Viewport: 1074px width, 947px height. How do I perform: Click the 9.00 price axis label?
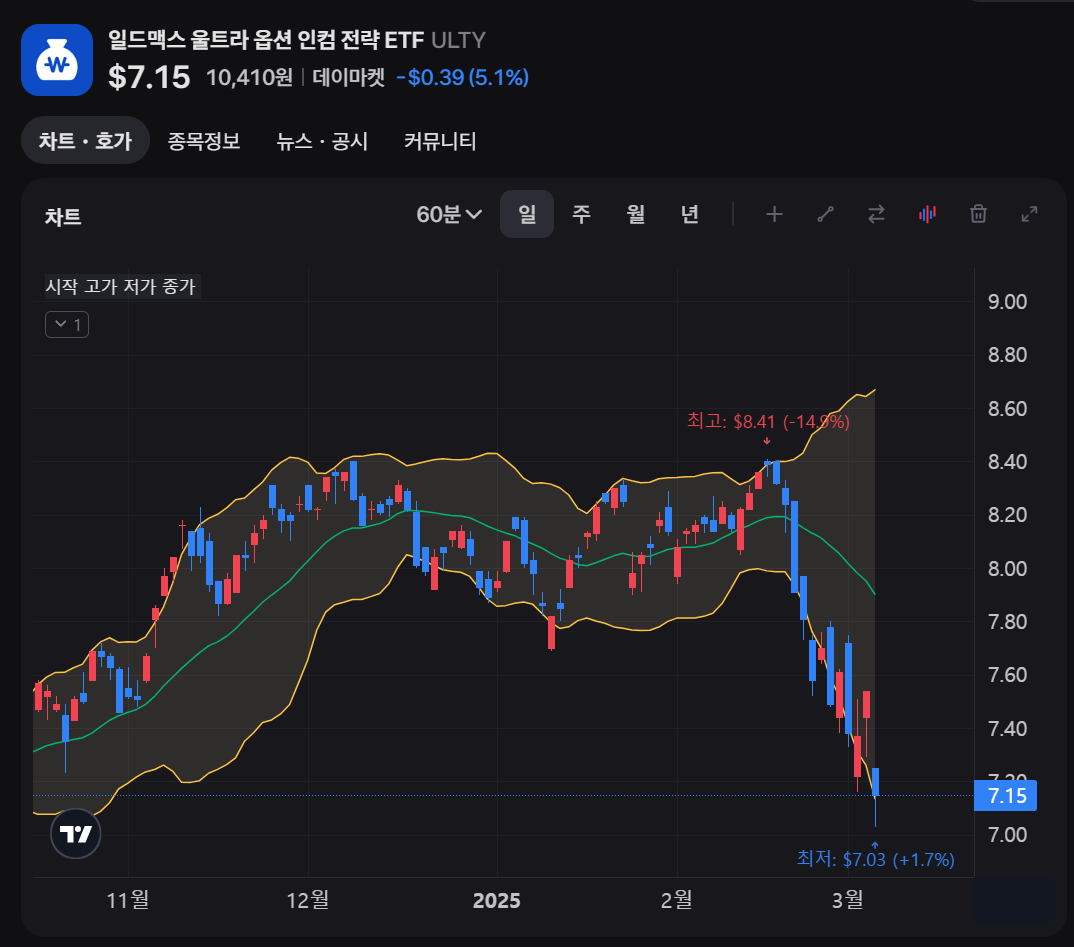1007,301
